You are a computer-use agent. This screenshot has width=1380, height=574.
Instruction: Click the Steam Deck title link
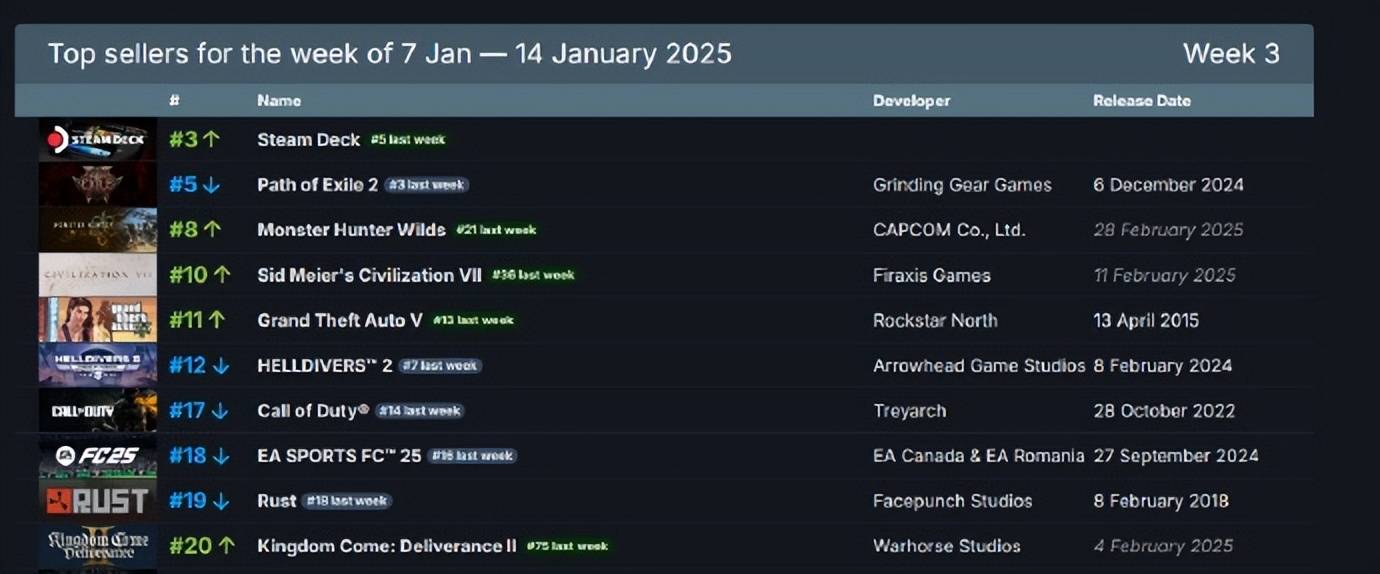[308, 140]
